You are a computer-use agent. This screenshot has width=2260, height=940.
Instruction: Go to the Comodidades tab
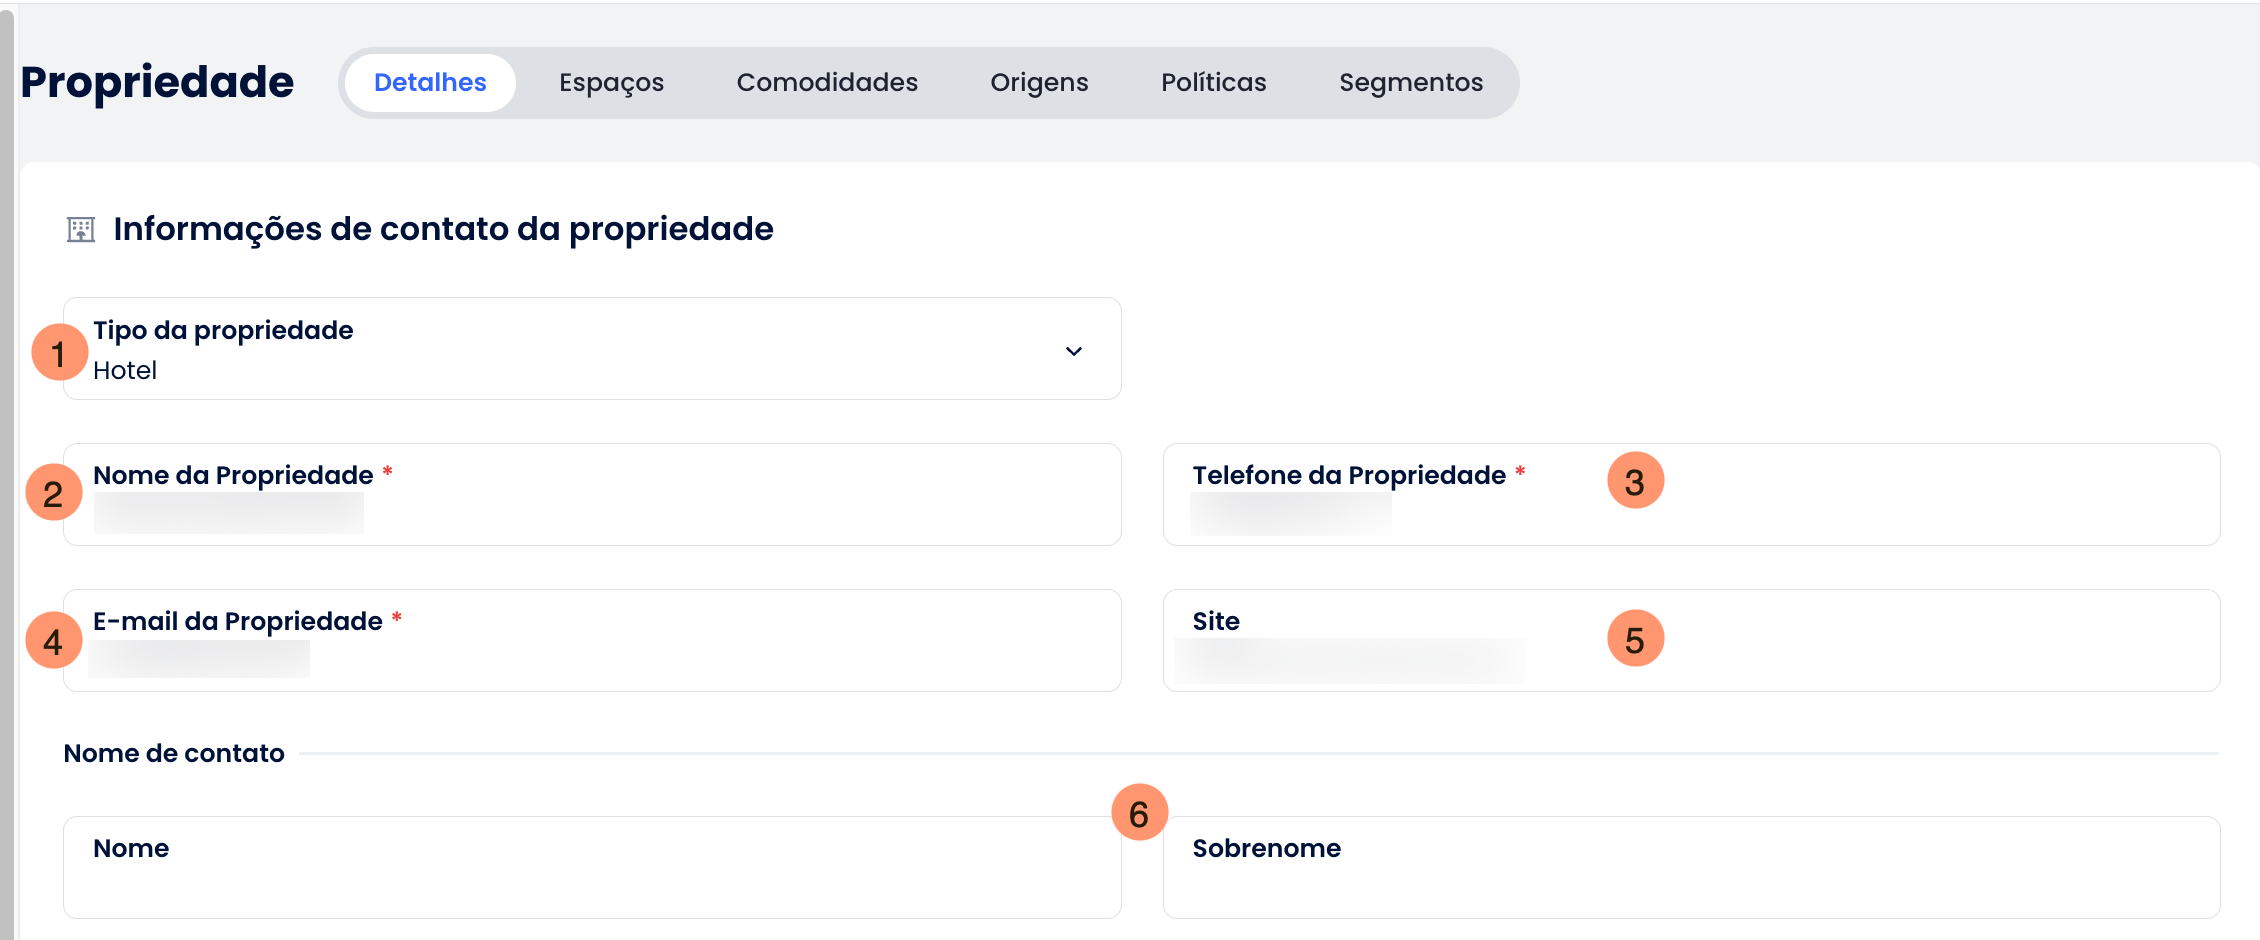click(x=827, y=83)
